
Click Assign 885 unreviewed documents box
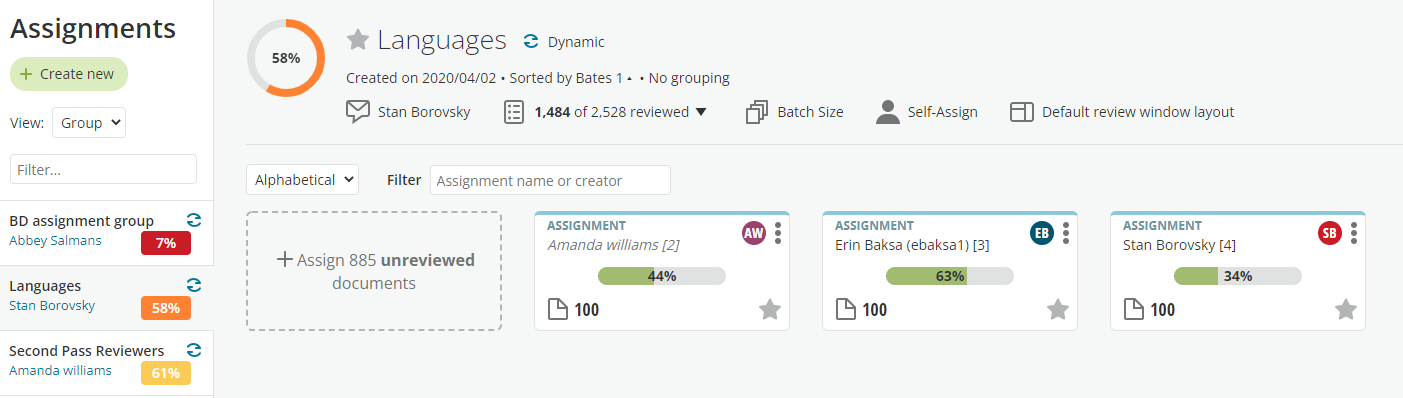pos(374,271)
